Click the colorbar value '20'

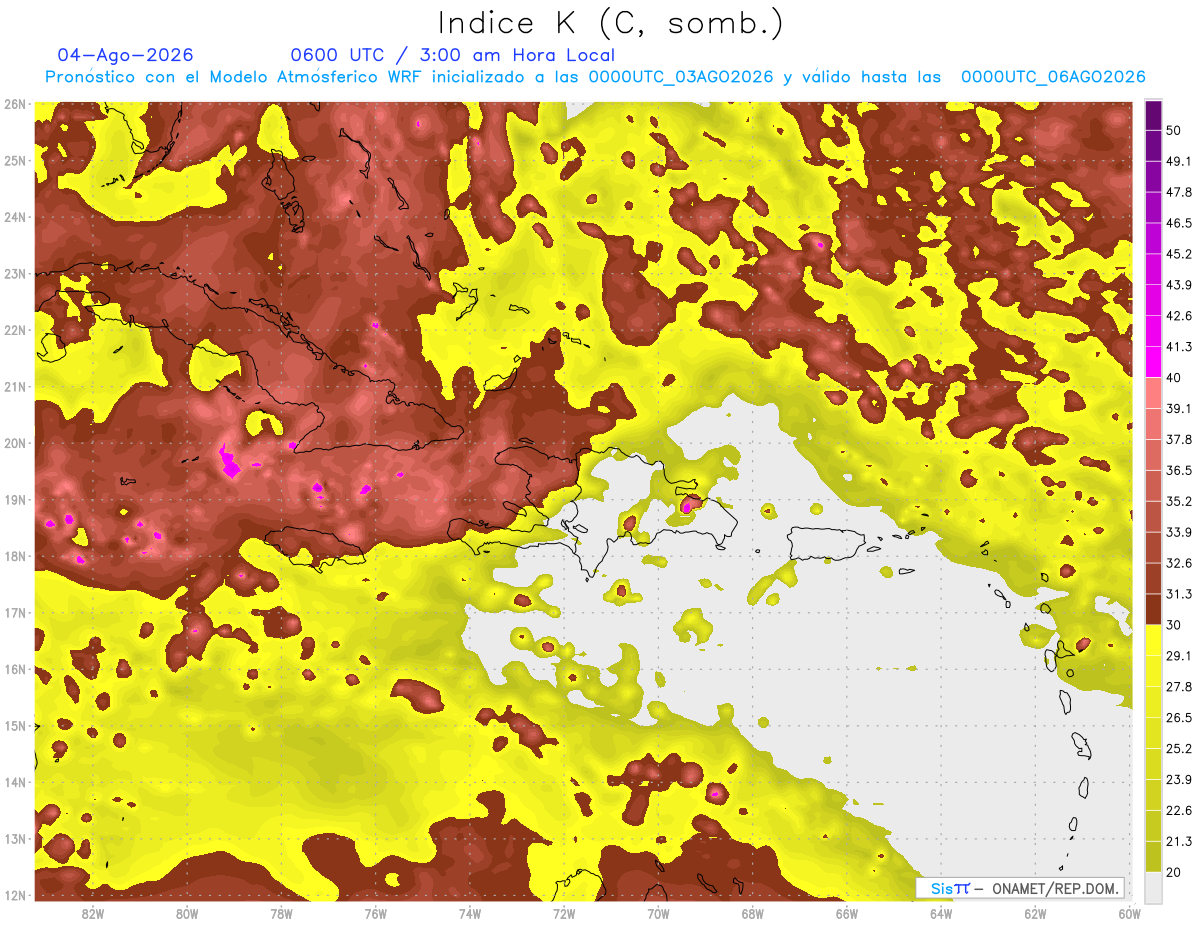[1174, 871]
